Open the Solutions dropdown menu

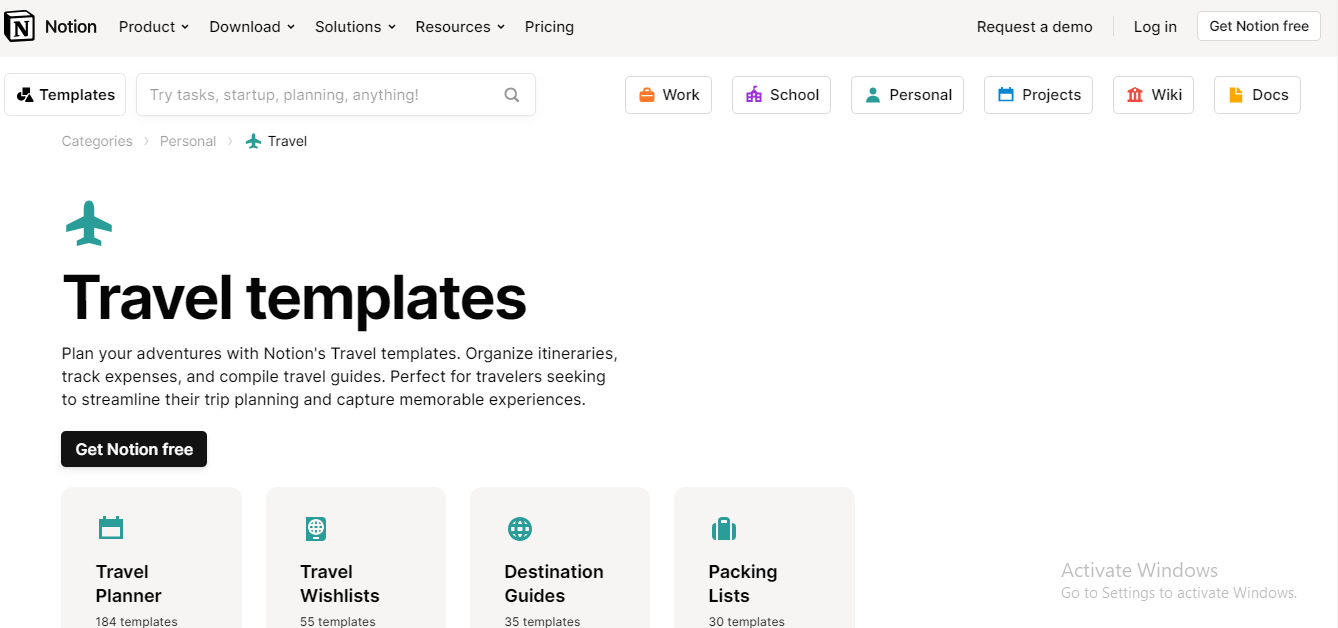click(356, 27)
